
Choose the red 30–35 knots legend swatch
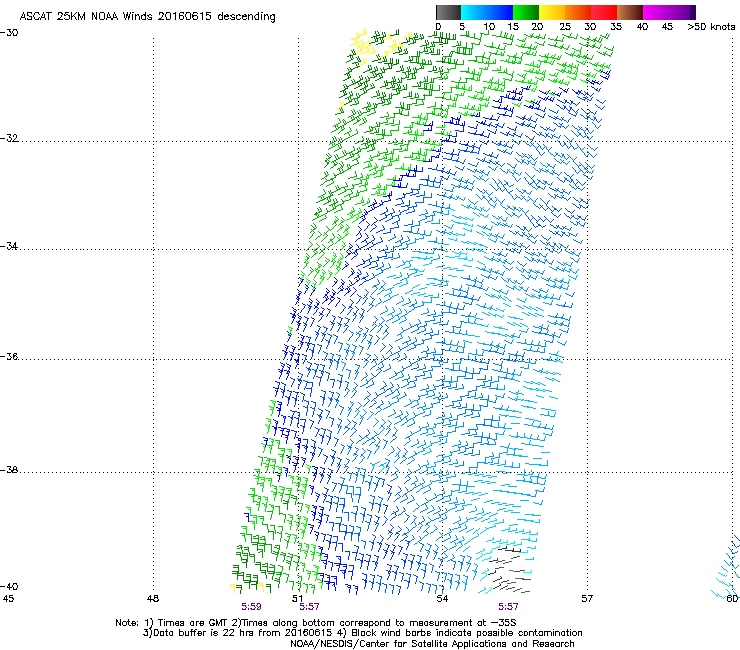pos(604,12)
